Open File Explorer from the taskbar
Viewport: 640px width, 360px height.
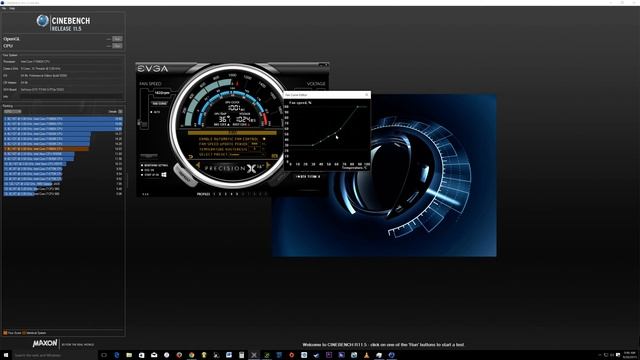[129, 355]
